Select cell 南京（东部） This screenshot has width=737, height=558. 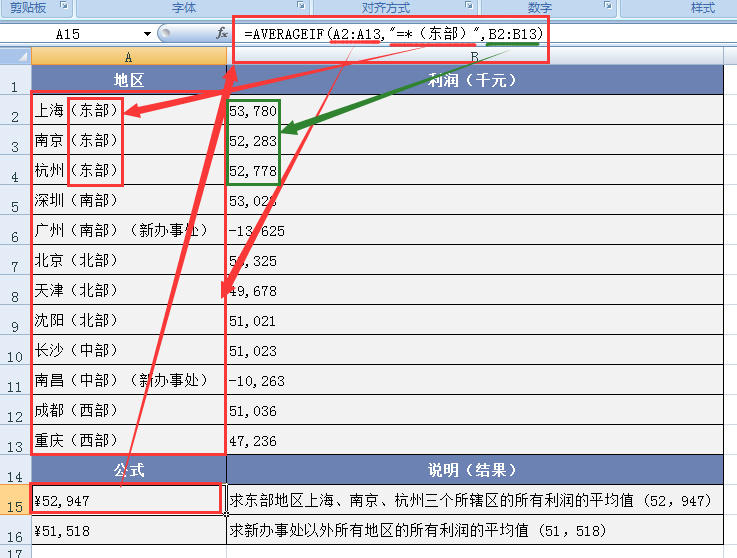pos(129,140)
